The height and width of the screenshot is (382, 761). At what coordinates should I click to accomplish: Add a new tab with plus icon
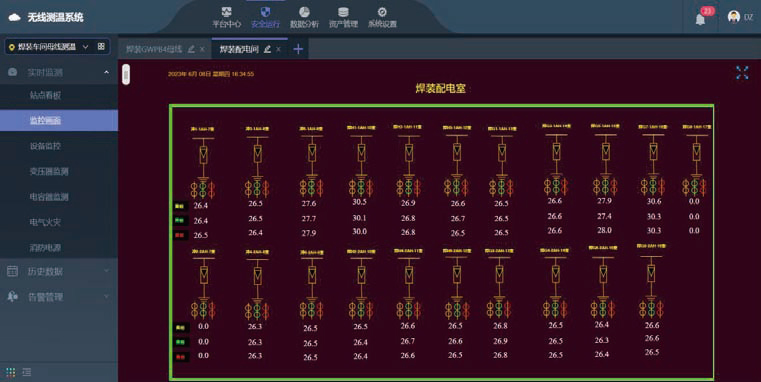click(x=298, y=49)
